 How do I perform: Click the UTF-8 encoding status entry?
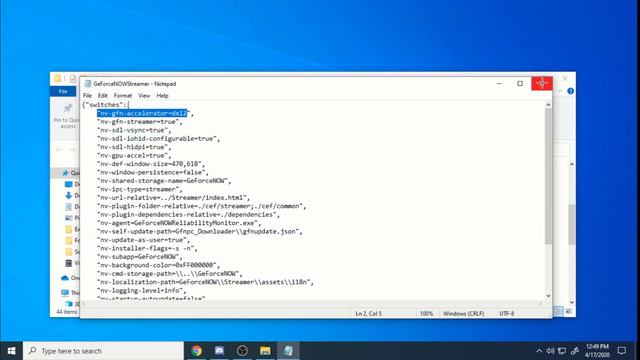[507, 313]
